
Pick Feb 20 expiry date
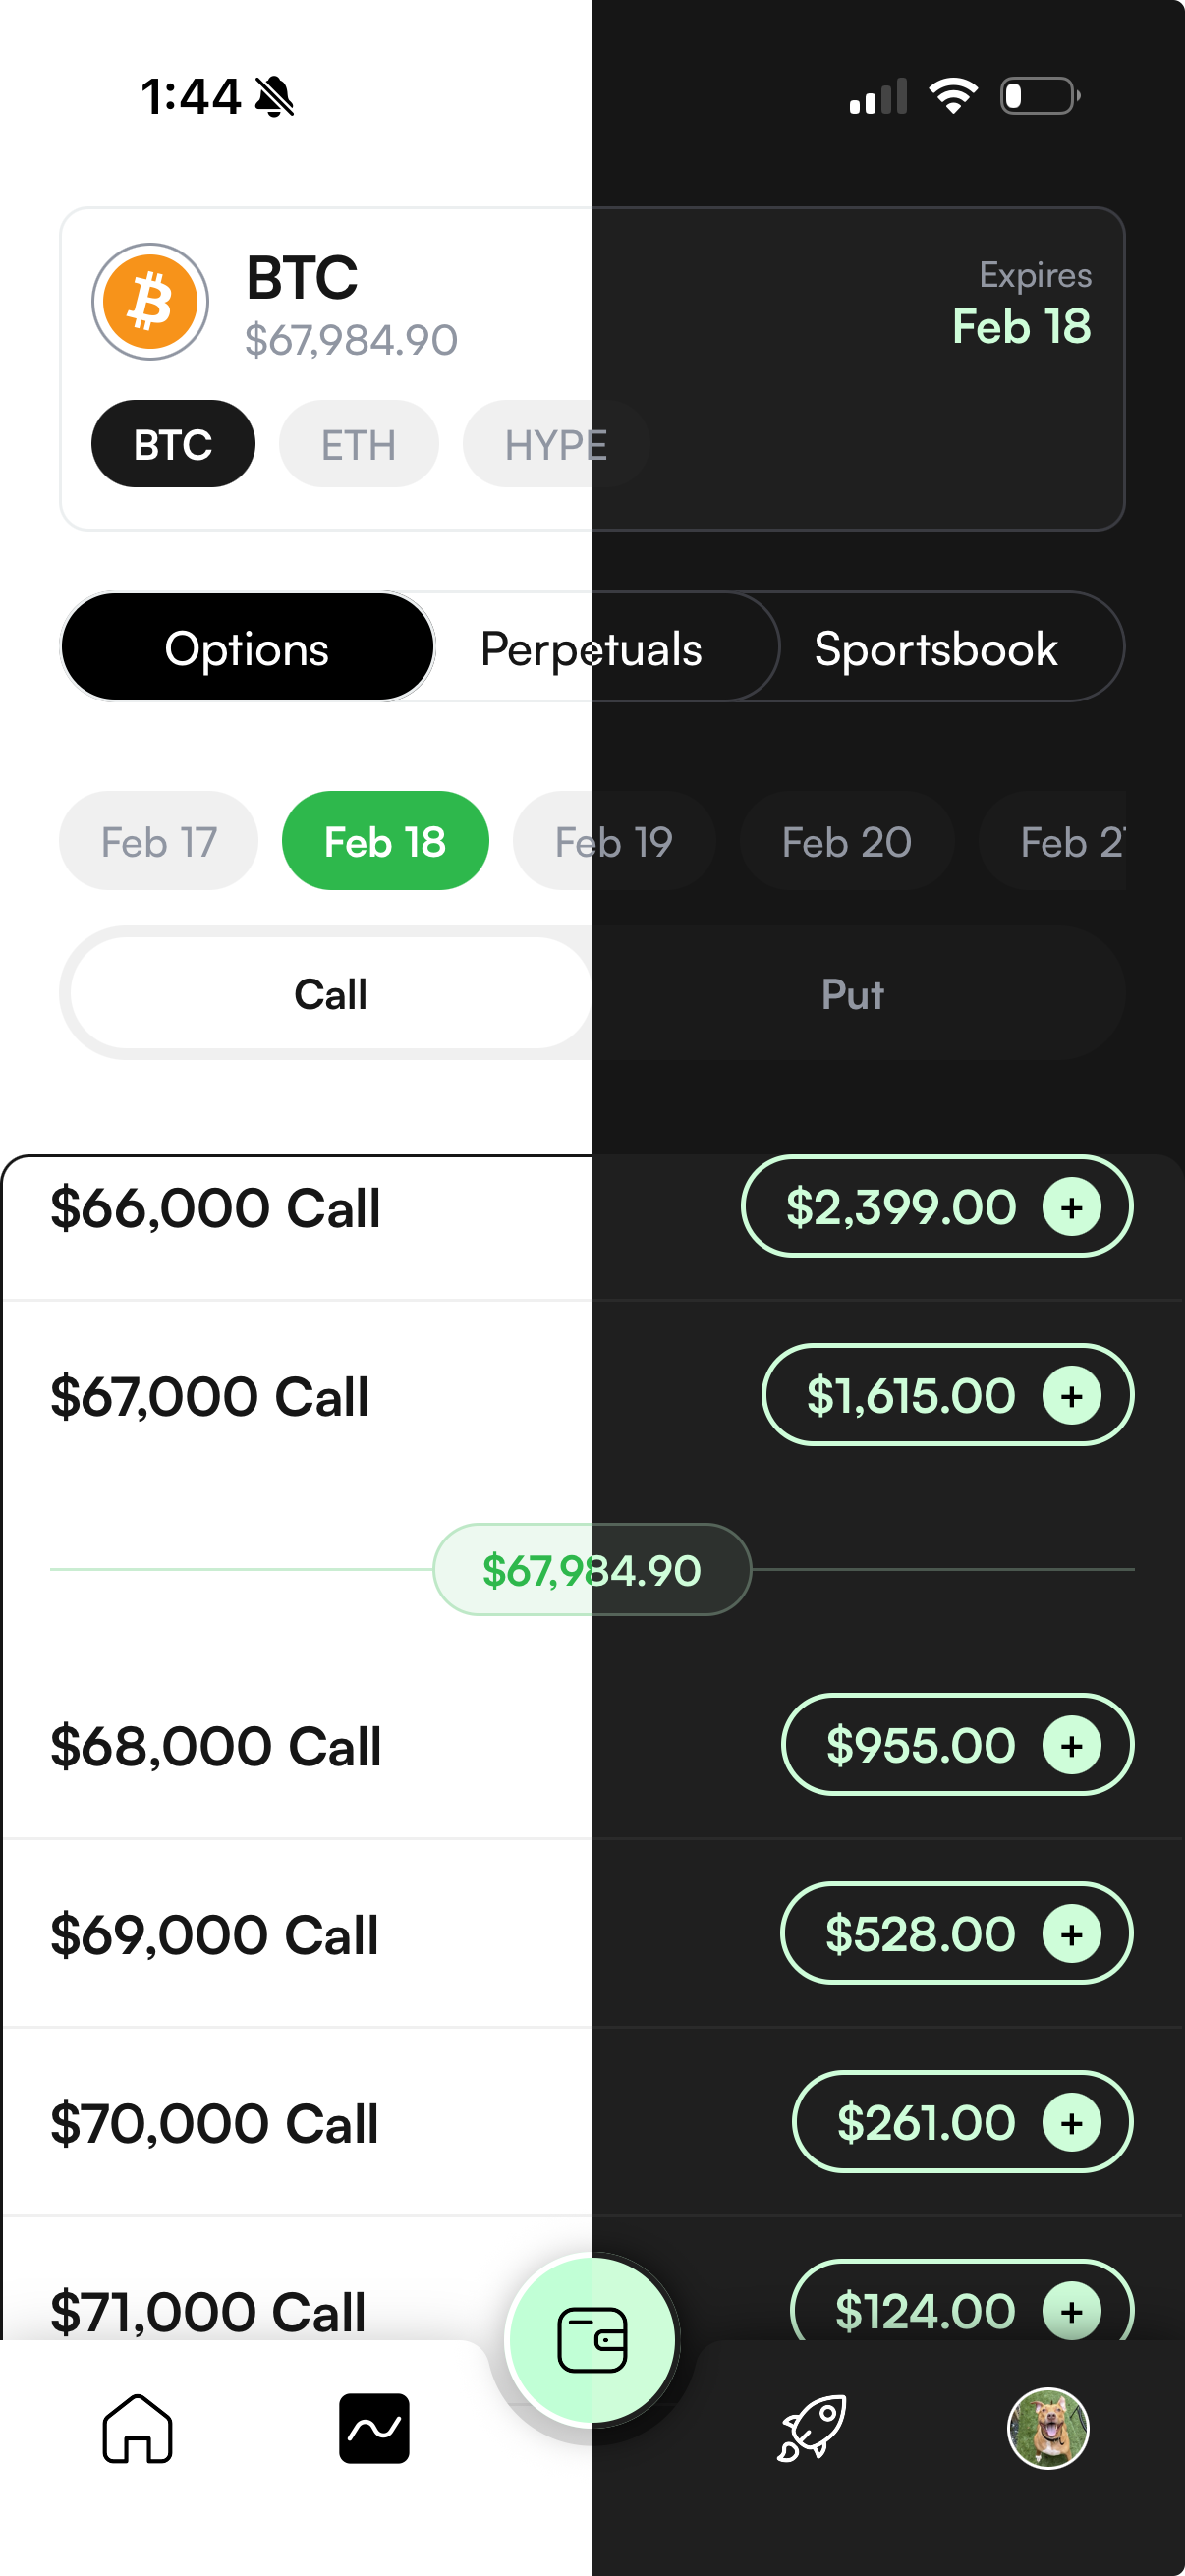[x=846, y=842]
